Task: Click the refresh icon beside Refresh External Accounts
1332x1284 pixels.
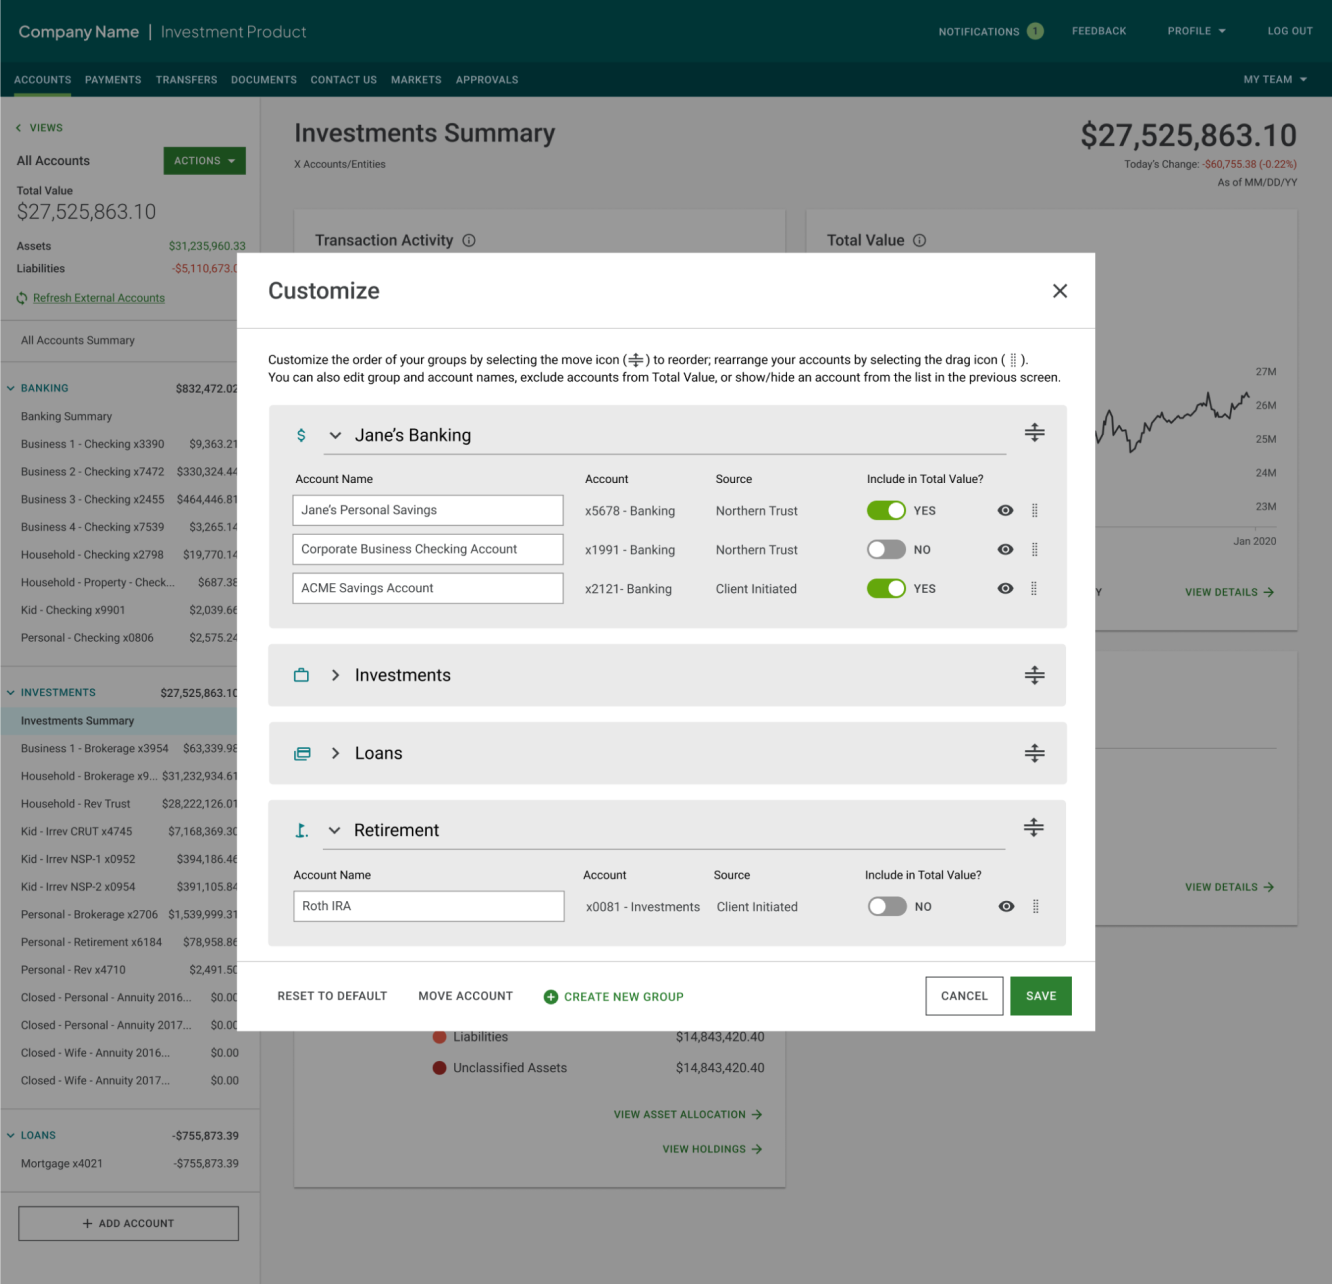Action: tap(22, 298)
